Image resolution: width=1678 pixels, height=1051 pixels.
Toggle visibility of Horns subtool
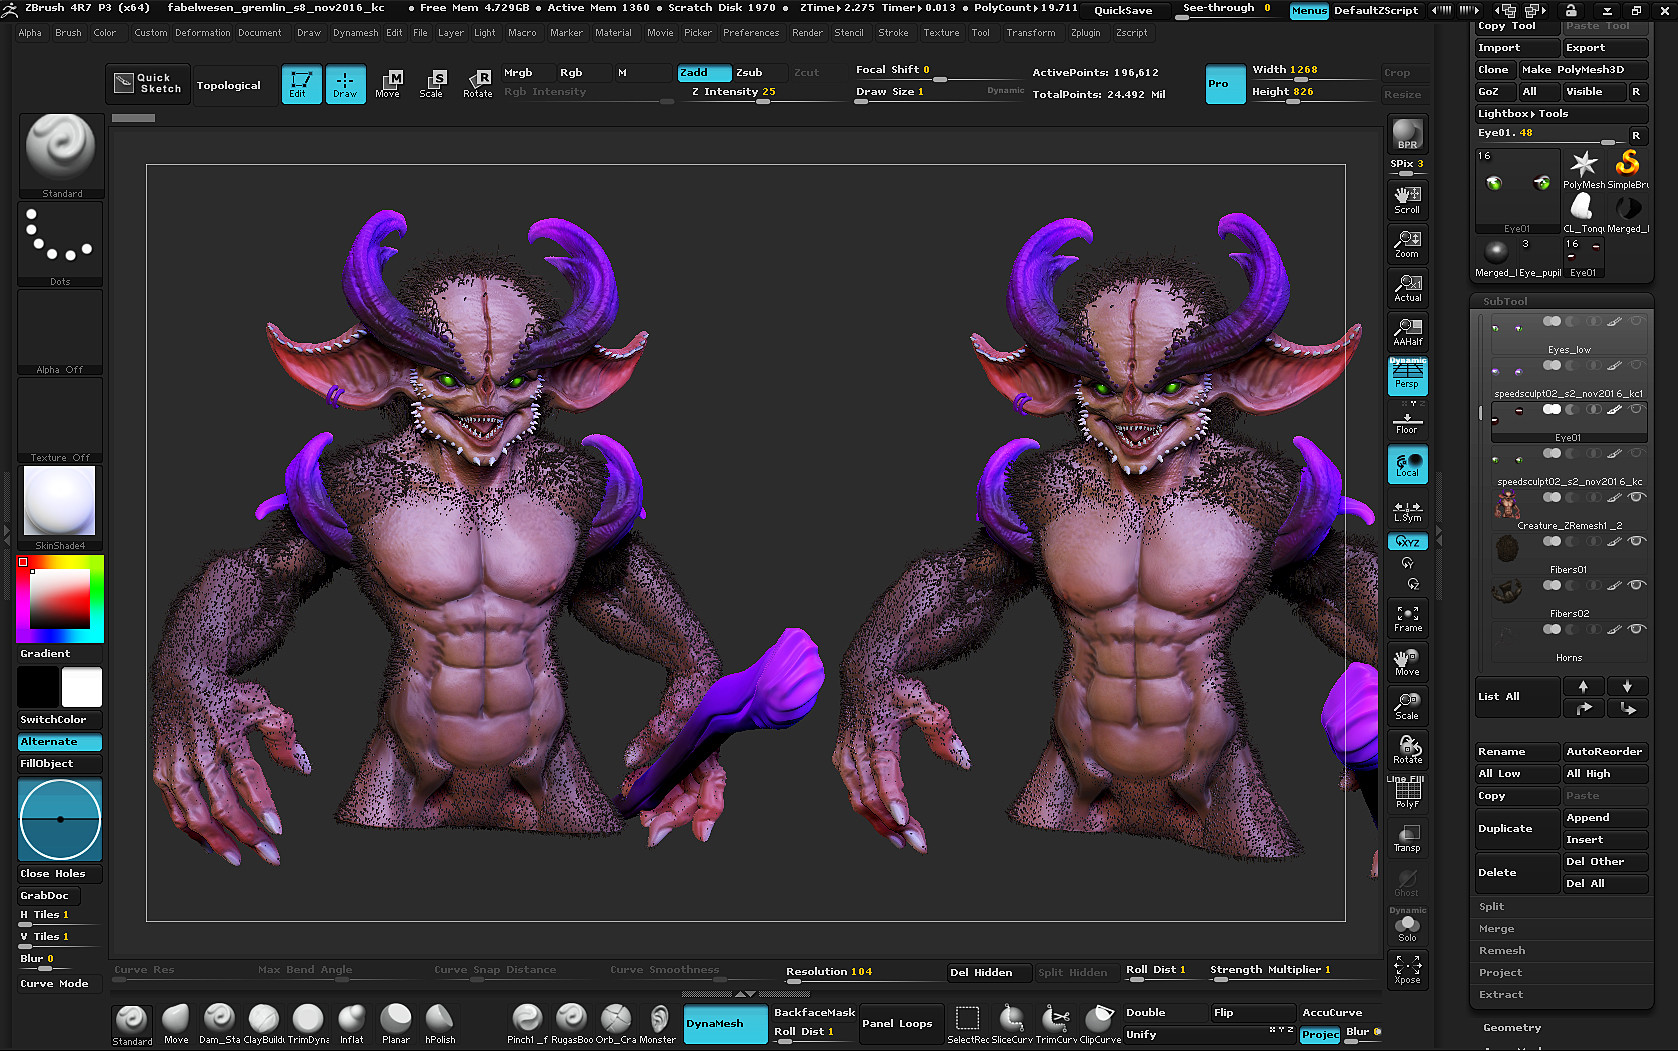coord(1636,629)
